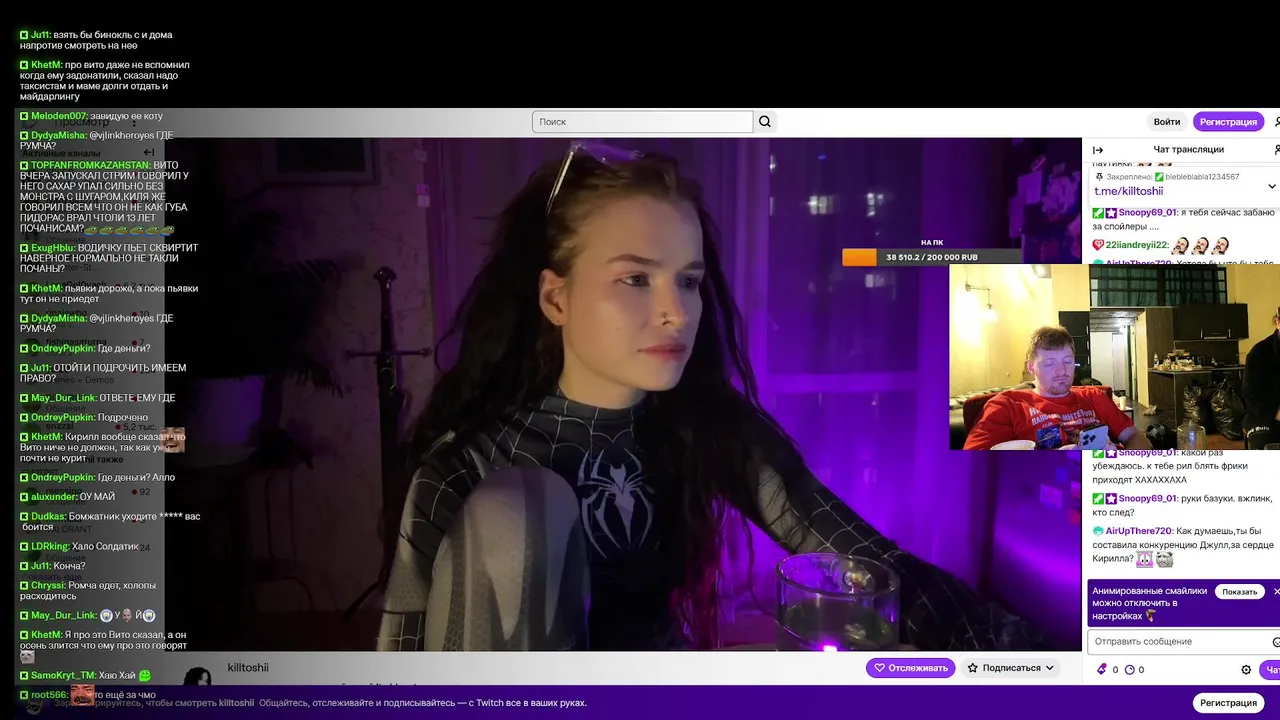1280x720 pixels.
Task: Open the Подписаться subscribe dropdown
Action: (x=1009, y=668)
